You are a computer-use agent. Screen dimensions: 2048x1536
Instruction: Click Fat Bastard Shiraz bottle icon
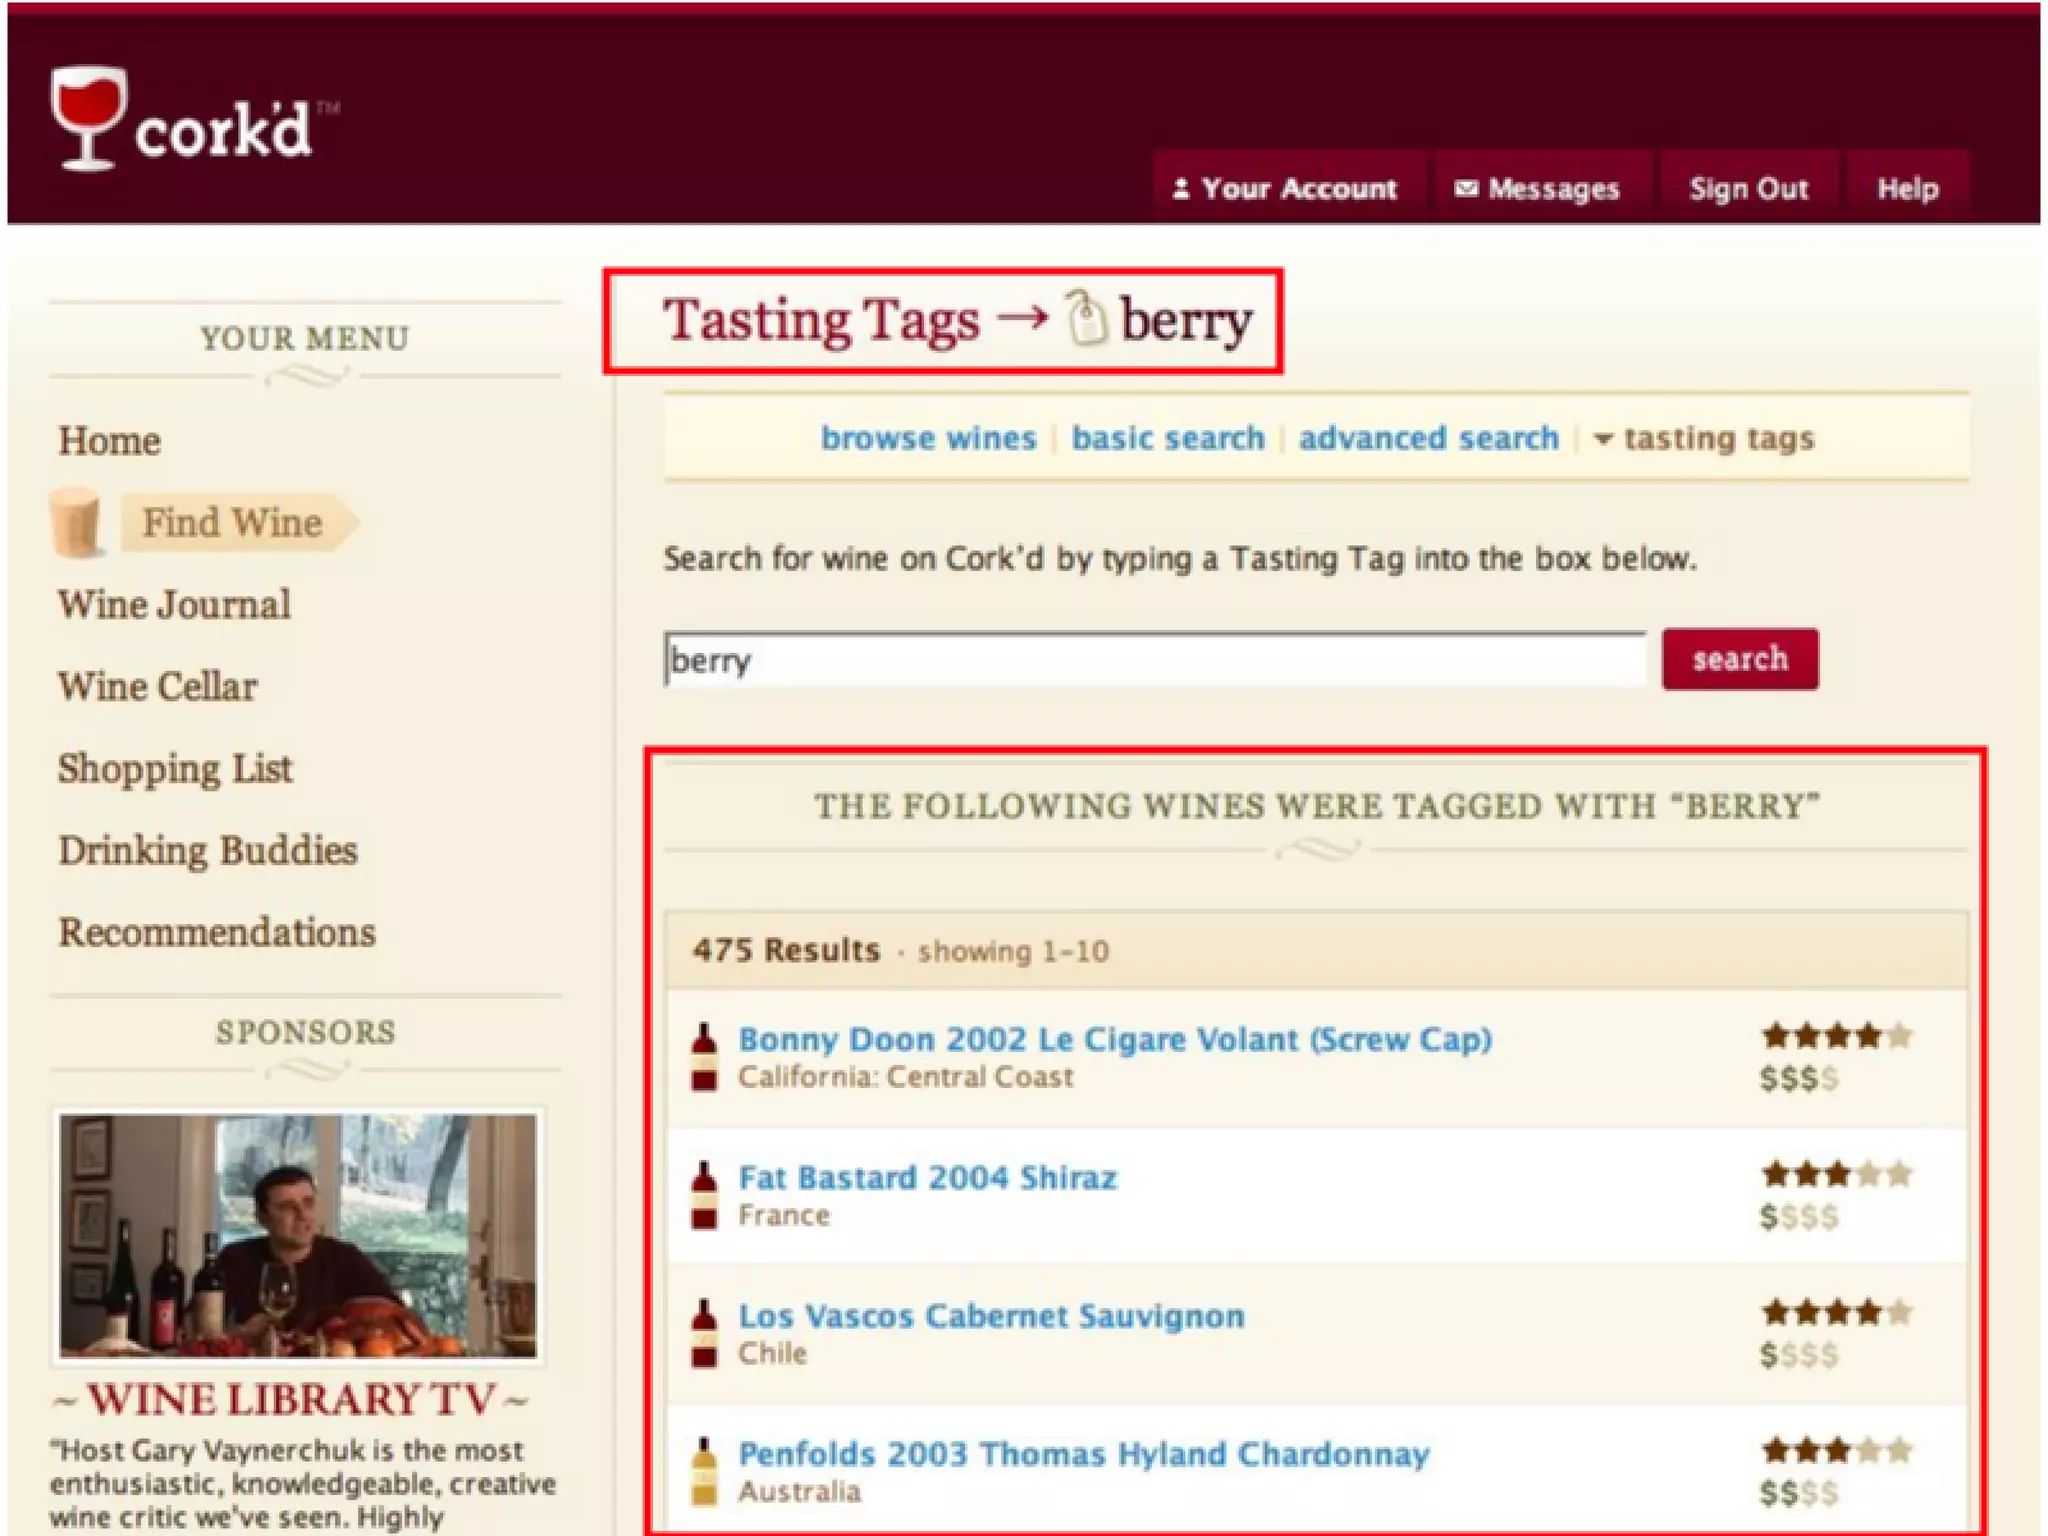tap(704, 1195)
